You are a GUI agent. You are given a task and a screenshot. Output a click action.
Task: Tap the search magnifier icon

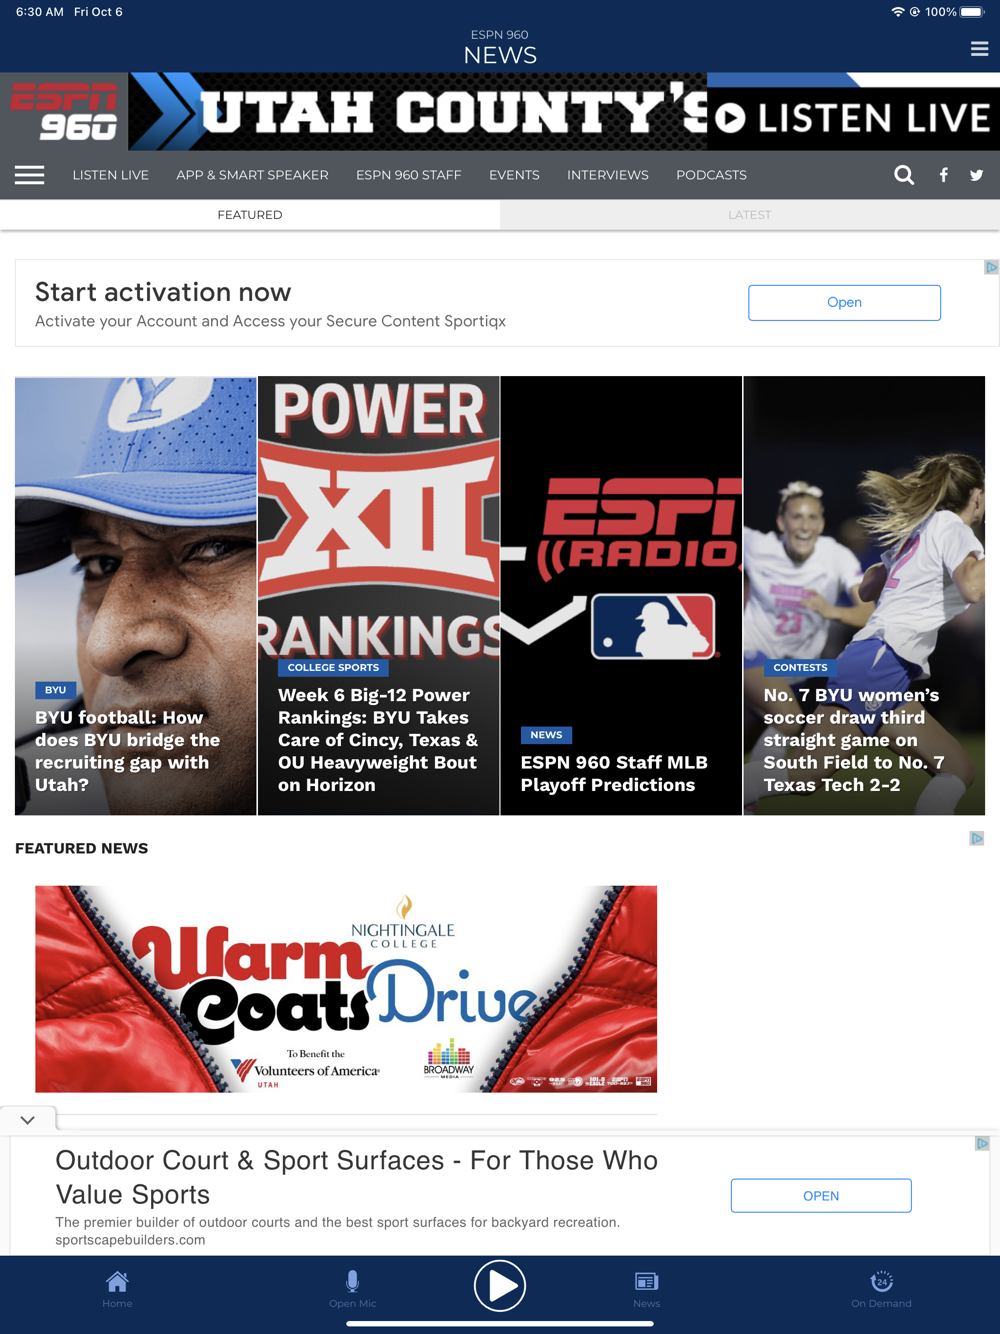point(904,175)
